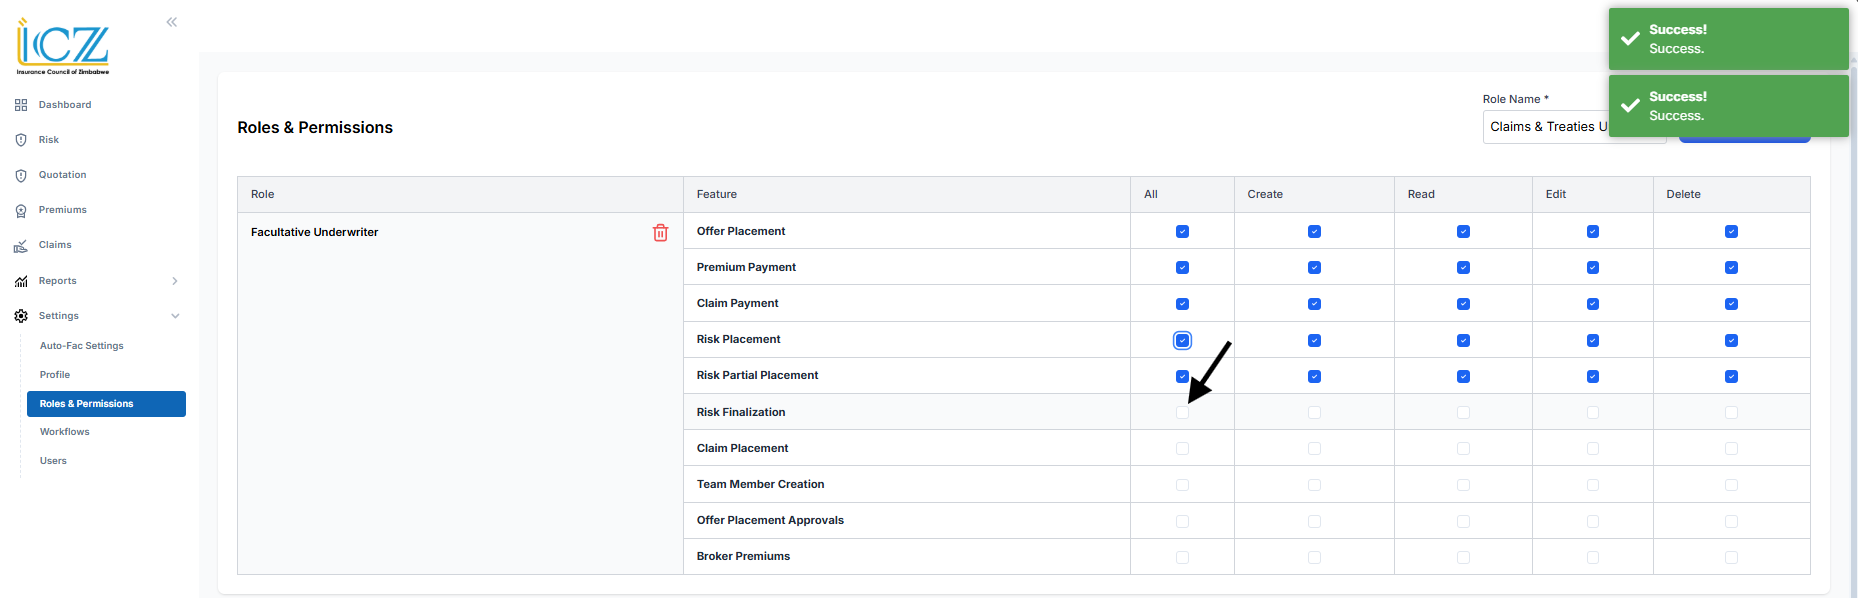Click the Claims hand icon
This screenshot has width=1858, height=598.
click(x=21, y=245)
